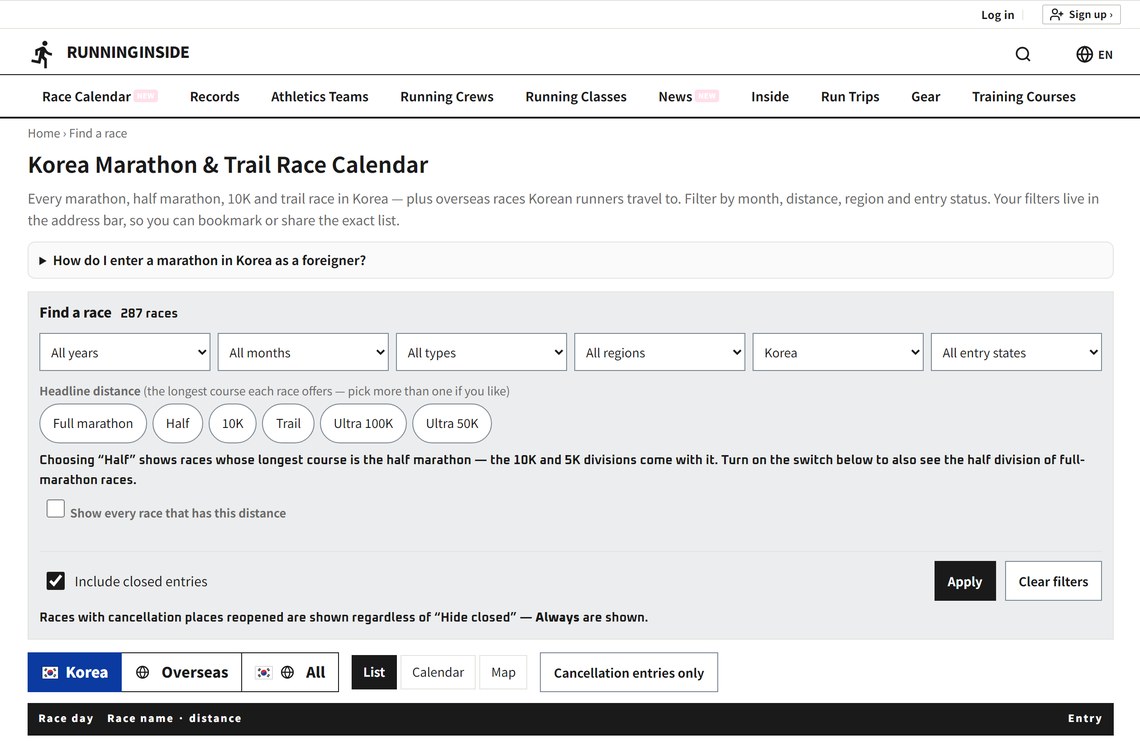Viewport: 1140px width, 741px height.
Task: Open Gear menu item
Action: tap(926, 97)
